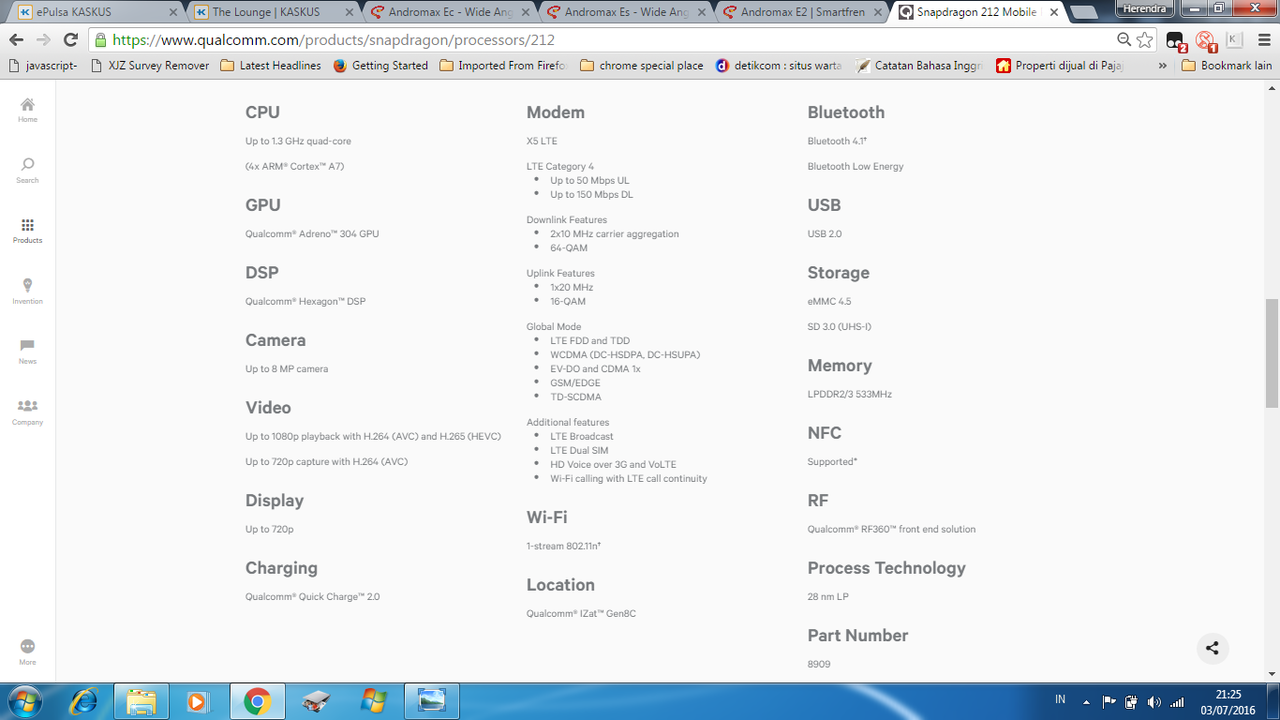Click the 'Up to 8 MP camera' text
The height and width of the screenshot is (720, 1280).
(287, 369)
